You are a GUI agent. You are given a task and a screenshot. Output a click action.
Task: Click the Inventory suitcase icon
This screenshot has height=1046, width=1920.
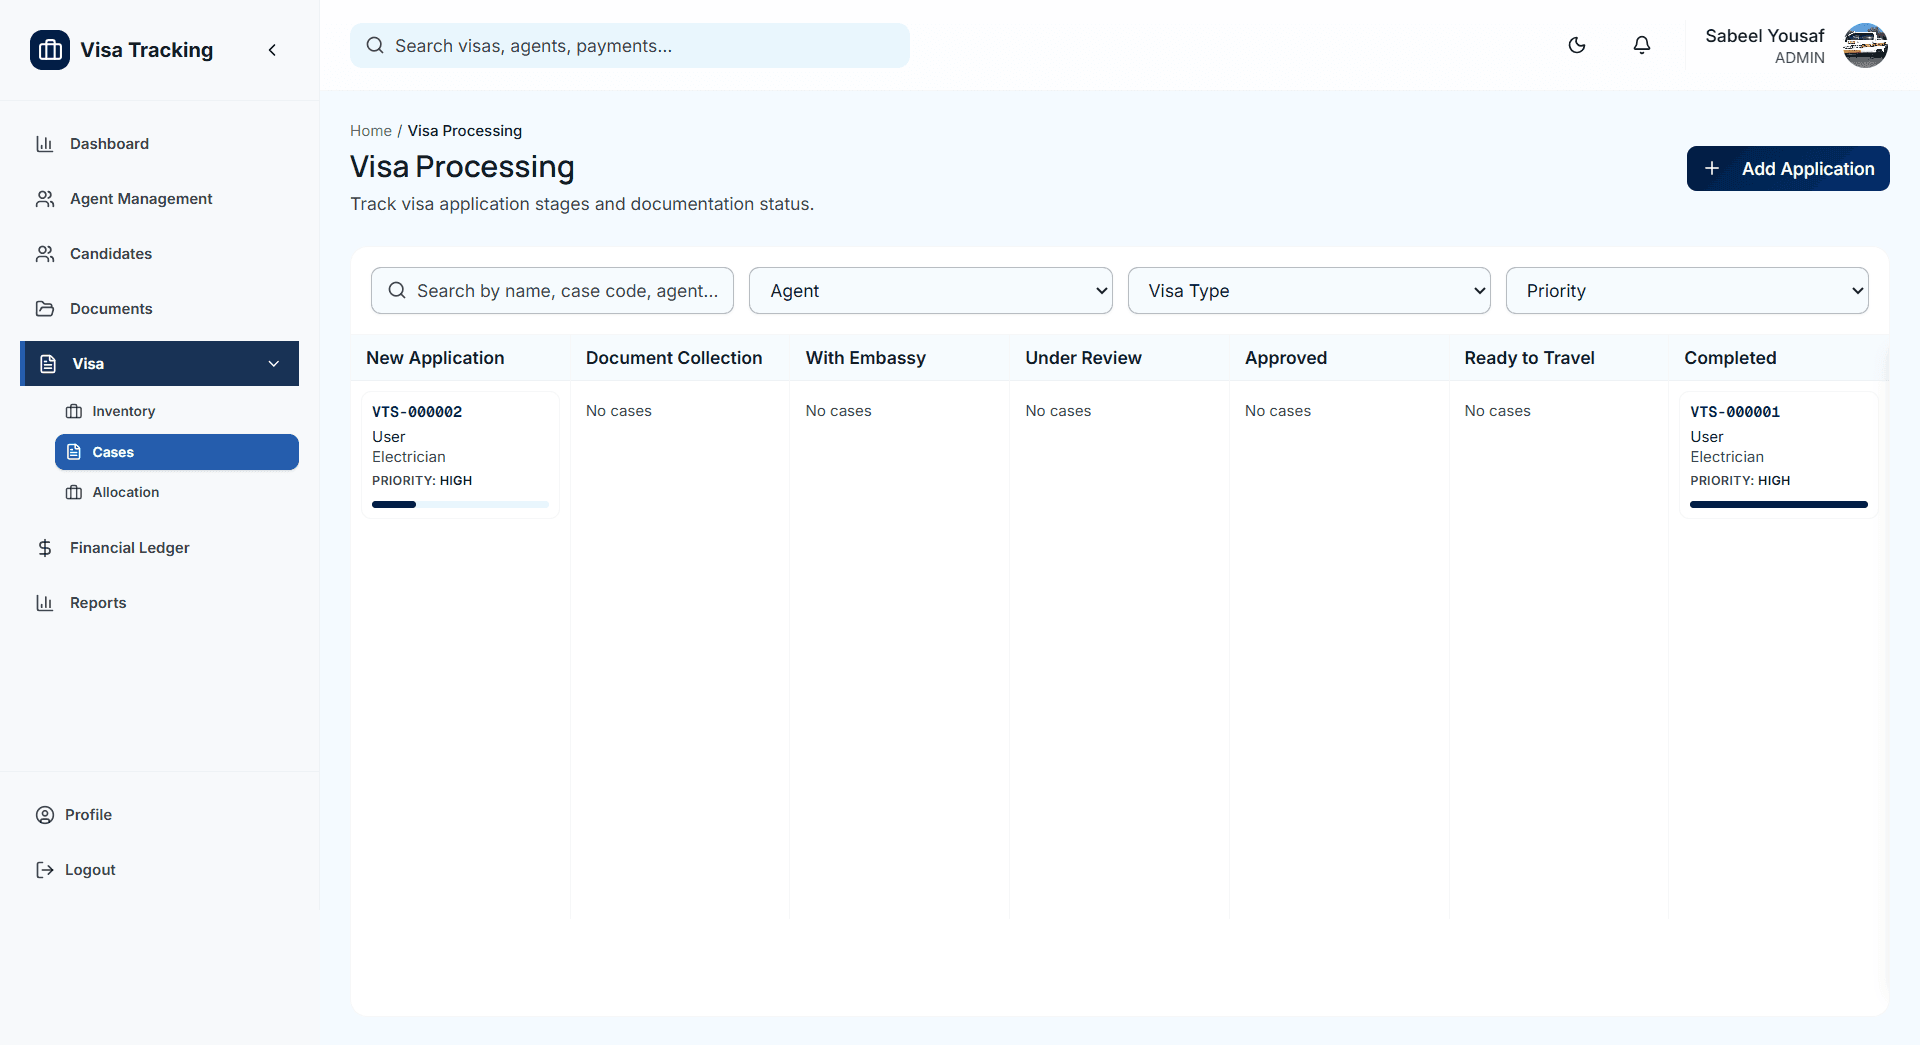74,411
